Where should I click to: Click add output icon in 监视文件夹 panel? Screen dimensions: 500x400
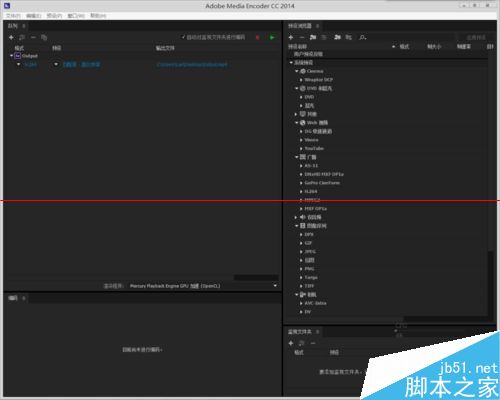(302, 343)
